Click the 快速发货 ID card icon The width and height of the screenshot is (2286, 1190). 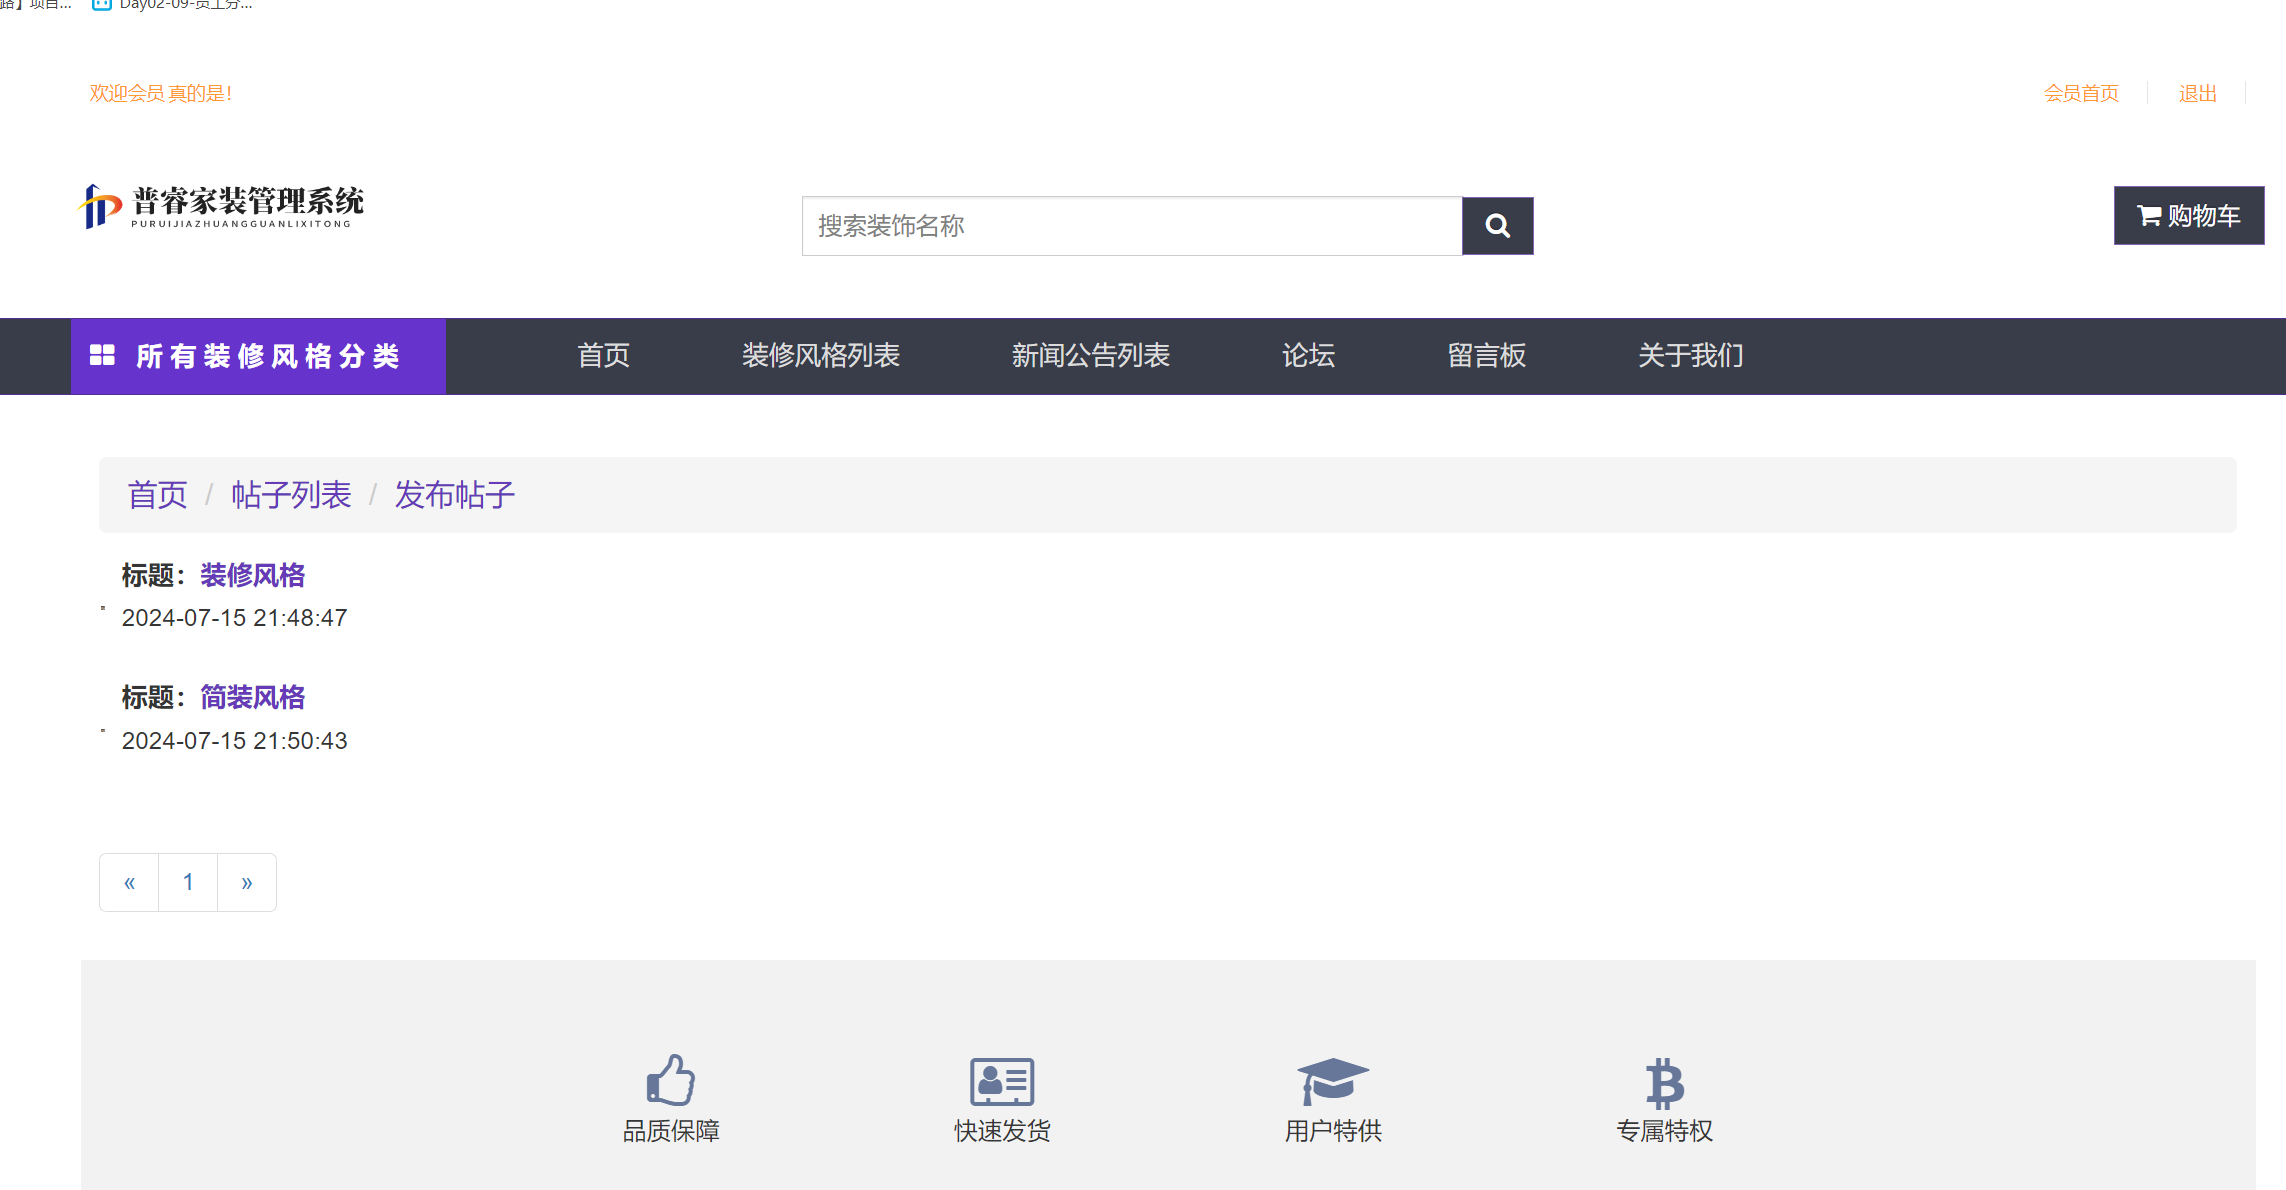click(x=1001, y=1081)
